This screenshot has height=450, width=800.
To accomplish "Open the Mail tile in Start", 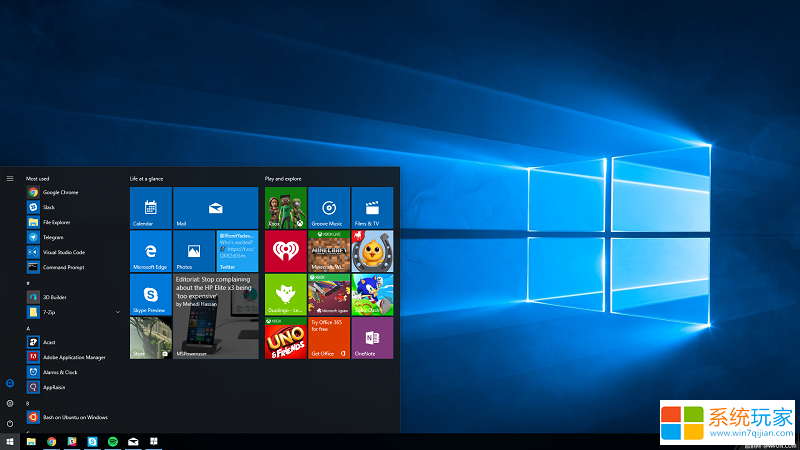I will 215,208.
